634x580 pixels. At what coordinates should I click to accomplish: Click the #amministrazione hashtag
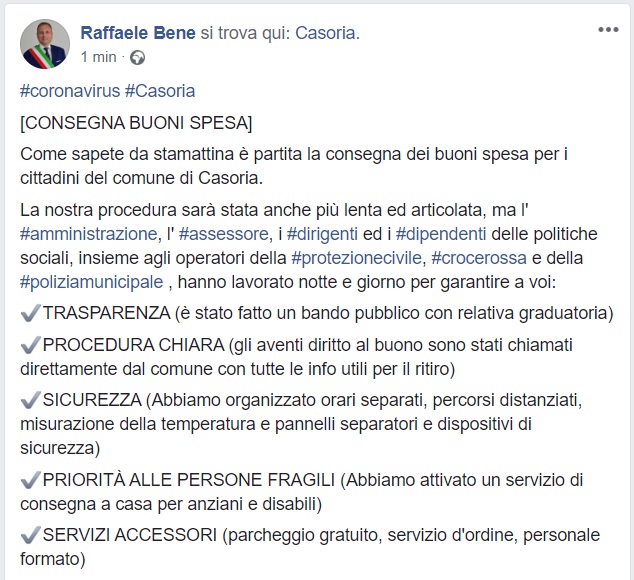pyautogui.click(x=88, y=233)
